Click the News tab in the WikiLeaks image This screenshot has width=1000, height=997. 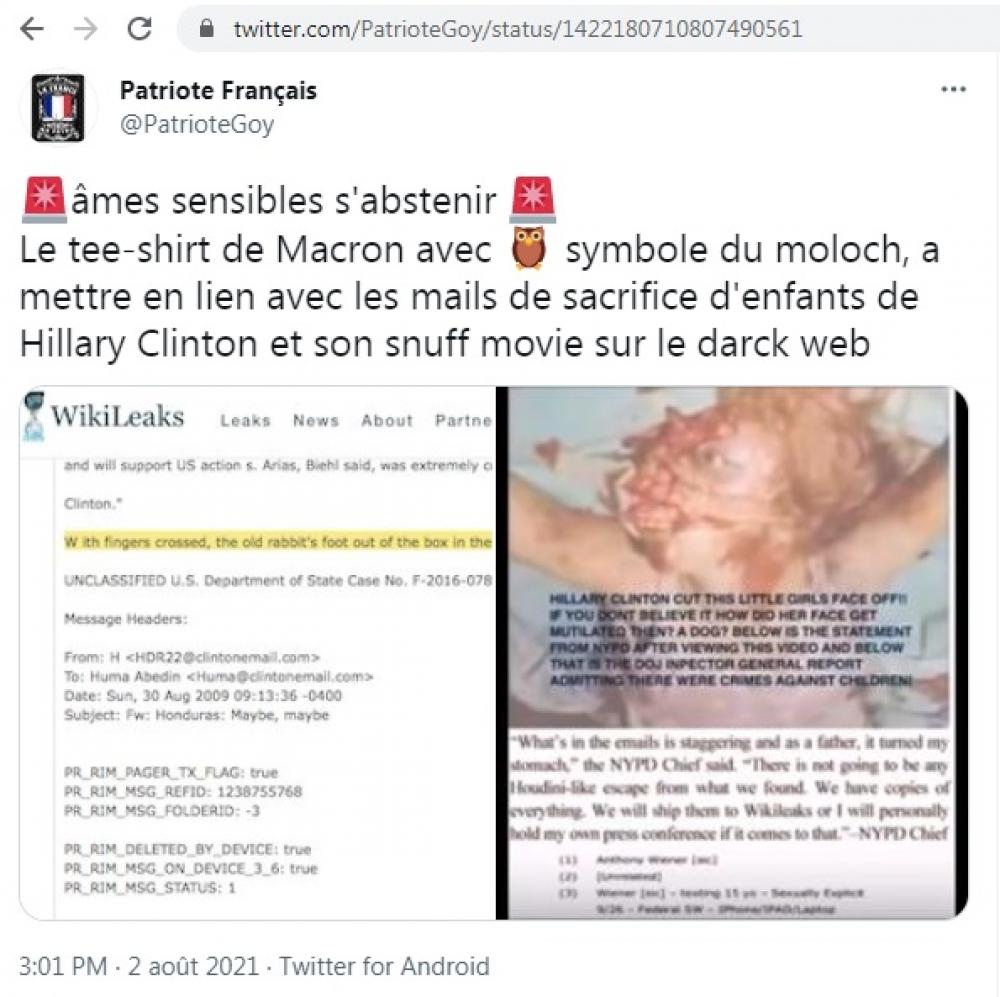(x=316, y=420)
